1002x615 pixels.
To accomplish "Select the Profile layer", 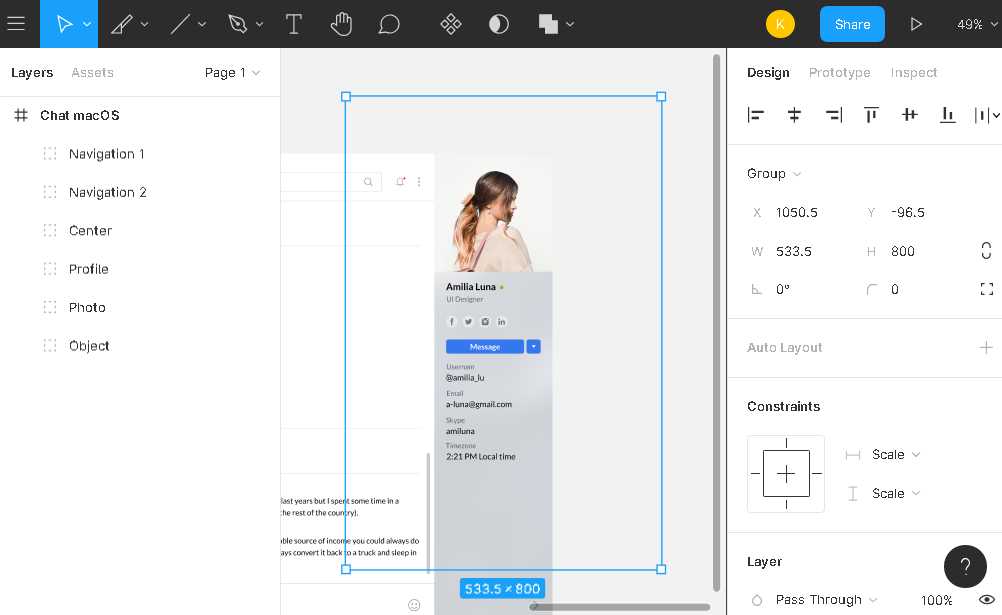I will click(x=88, y=269).
